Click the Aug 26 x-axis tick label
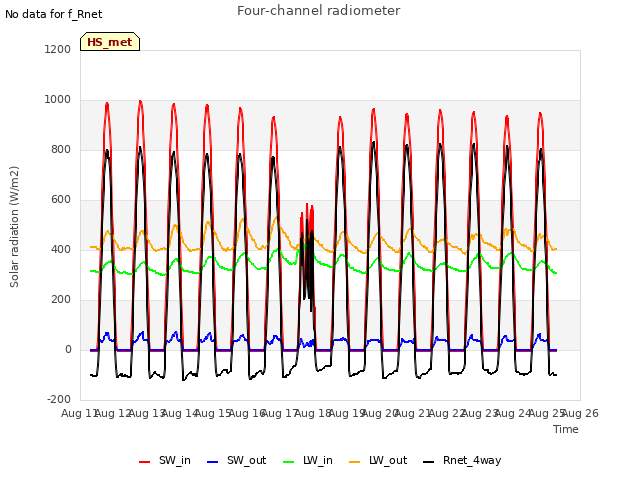This screenshot has height=480, width=640. 580,413
